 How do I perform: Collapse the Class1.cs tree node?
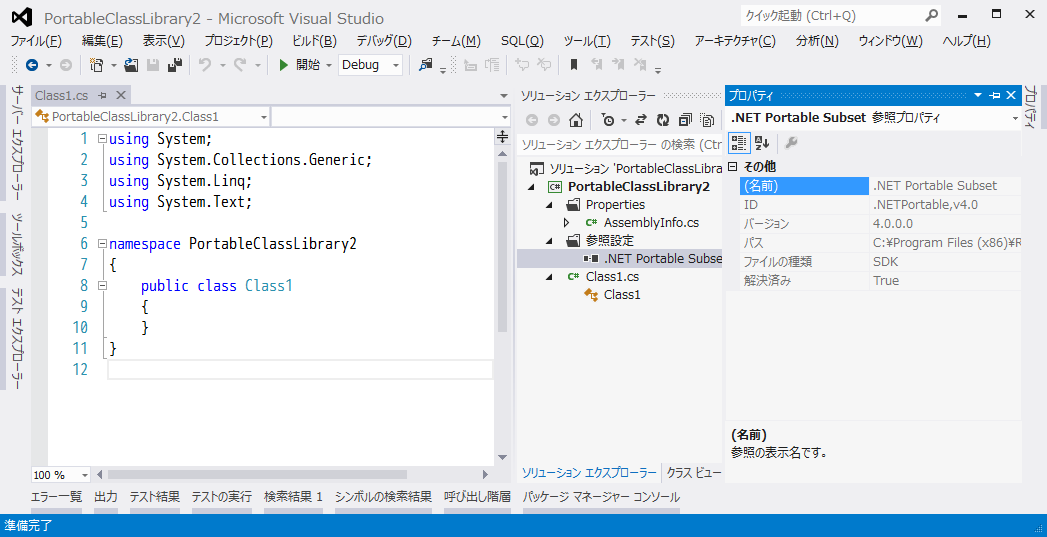[x=549, y=277]
